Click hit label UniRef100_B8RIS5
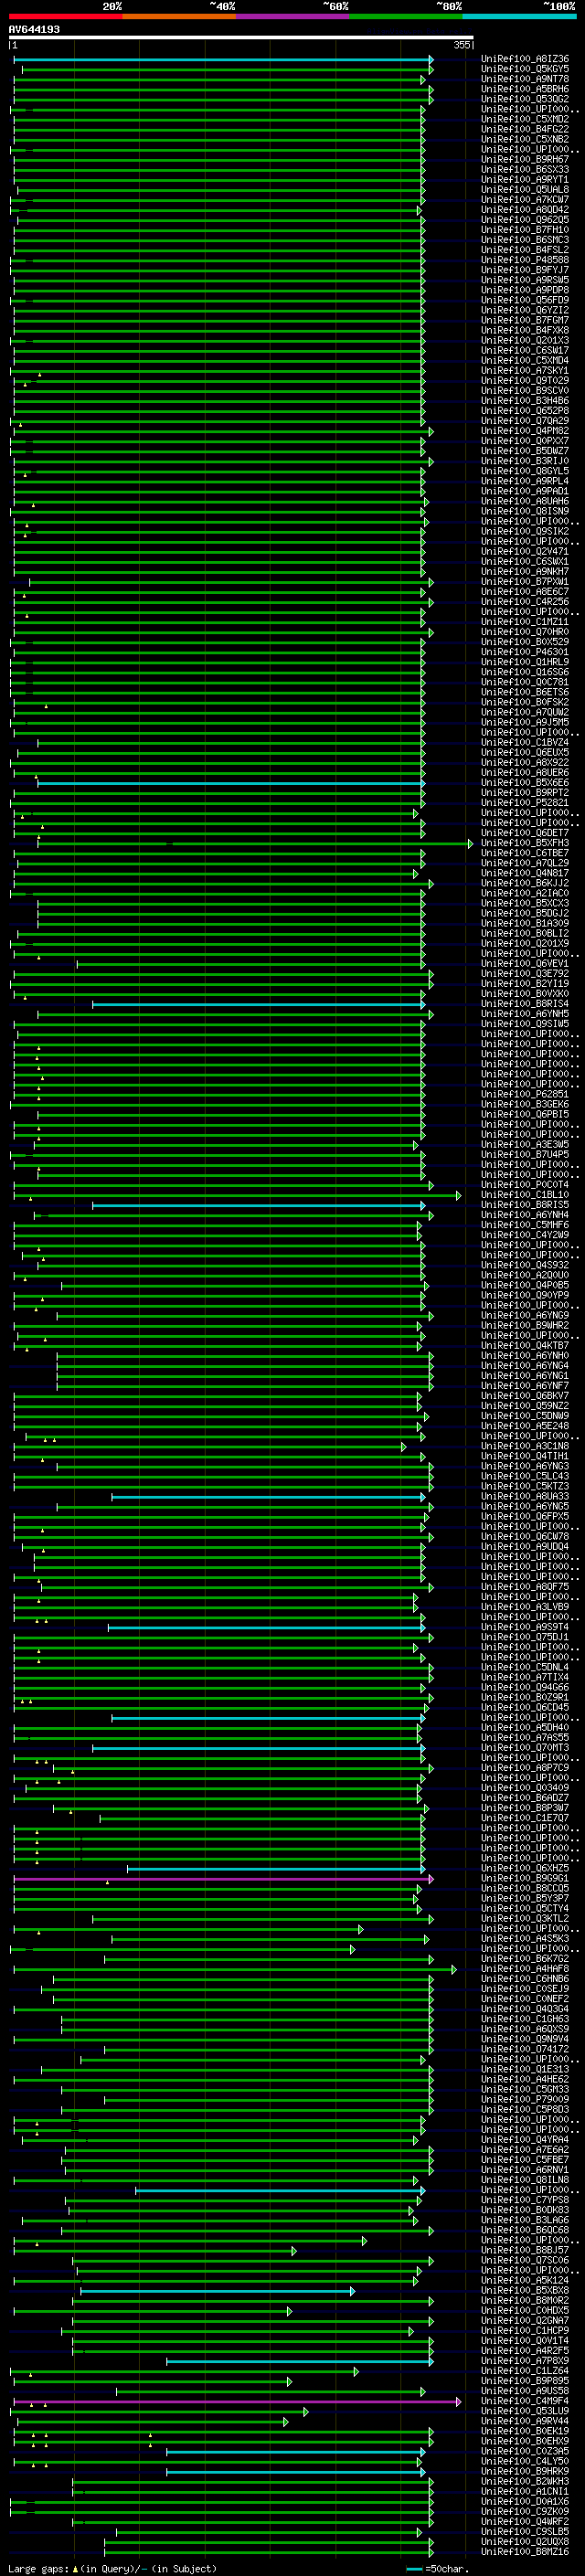This screenshot has width=585, height=2576. pyautogui.click(x=525, y=1205)
